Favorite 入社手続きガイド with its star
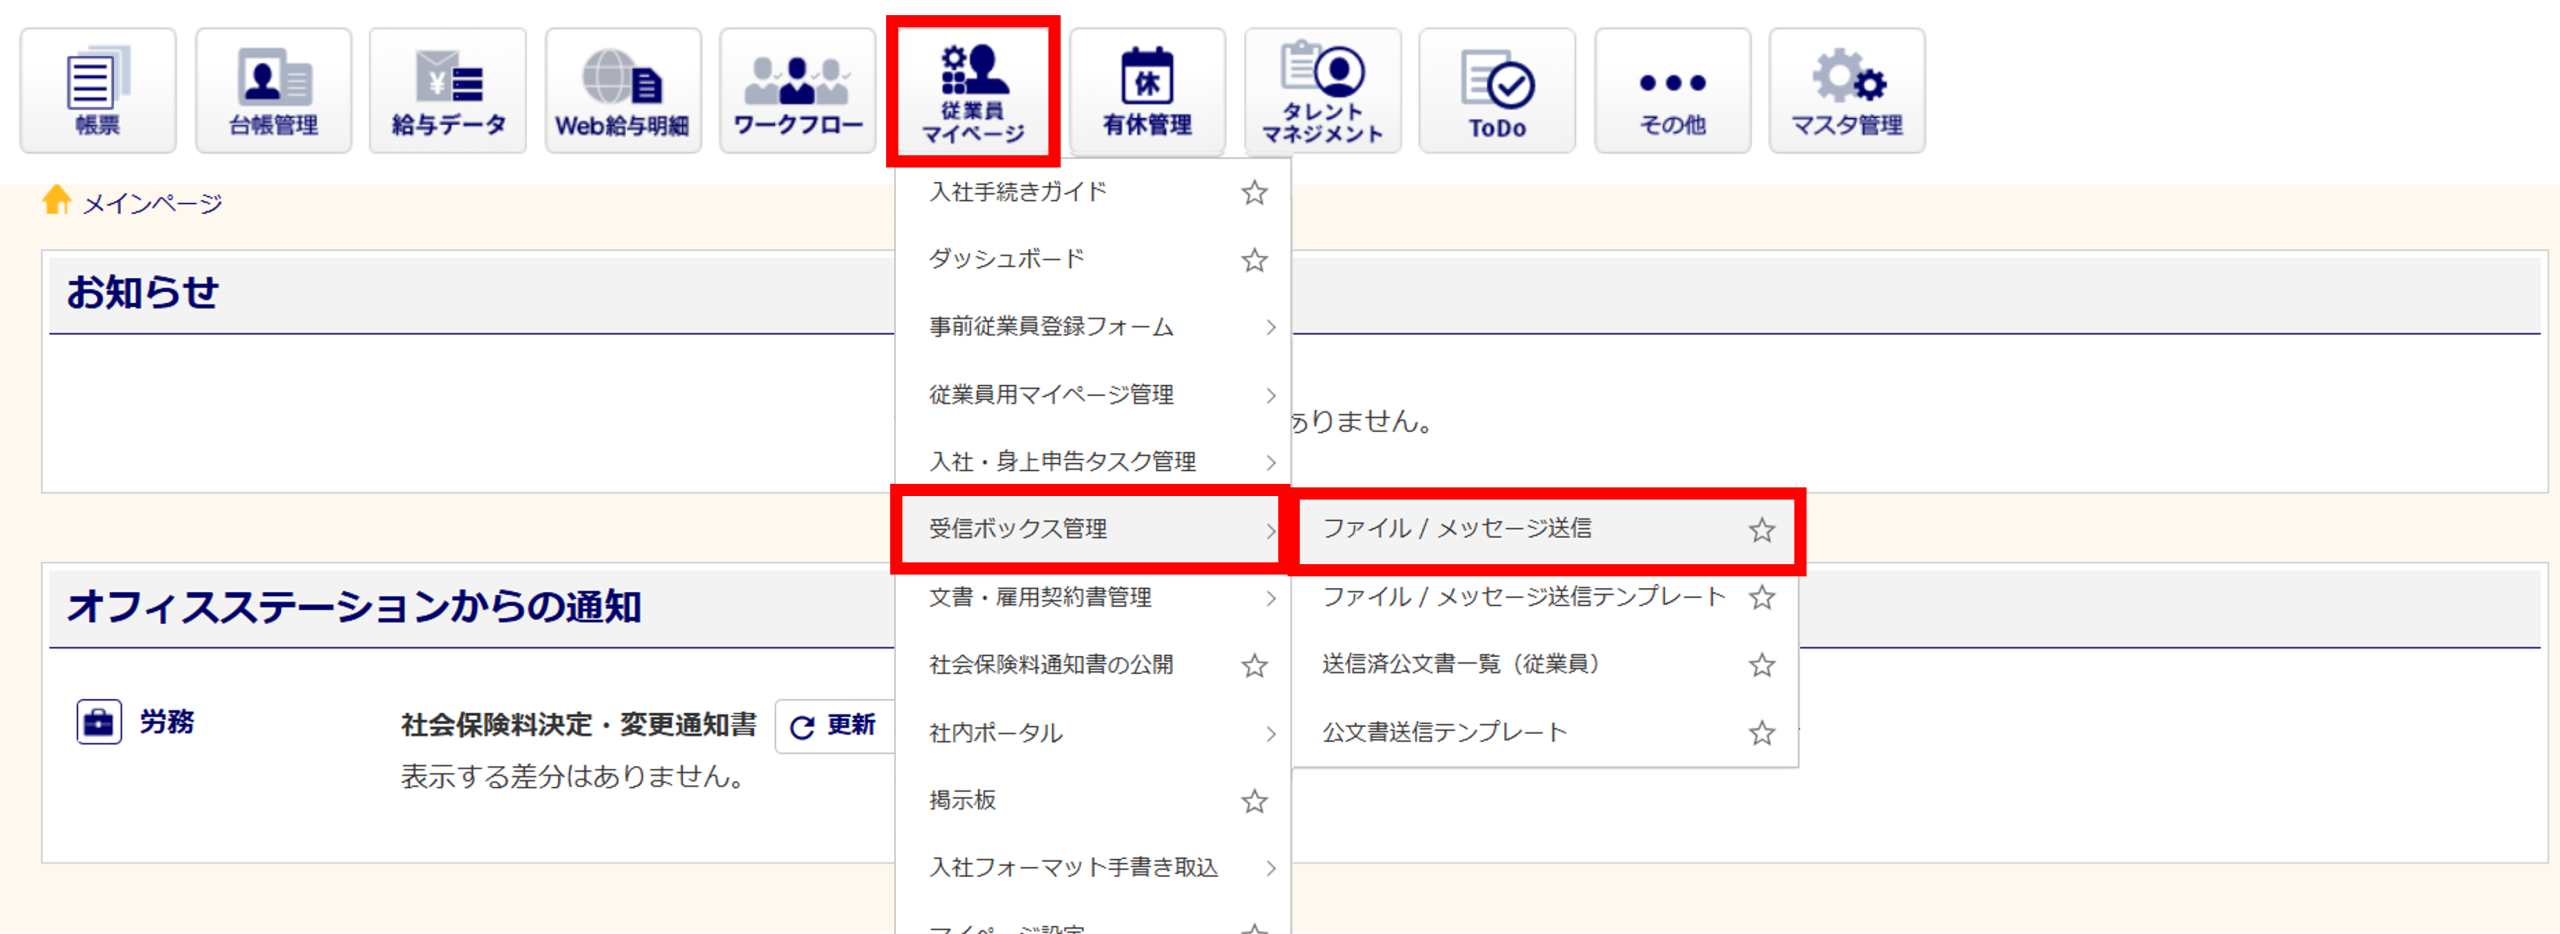Image resolution: width=2560 pixels, height=934 pixels. click(1254, 192)
